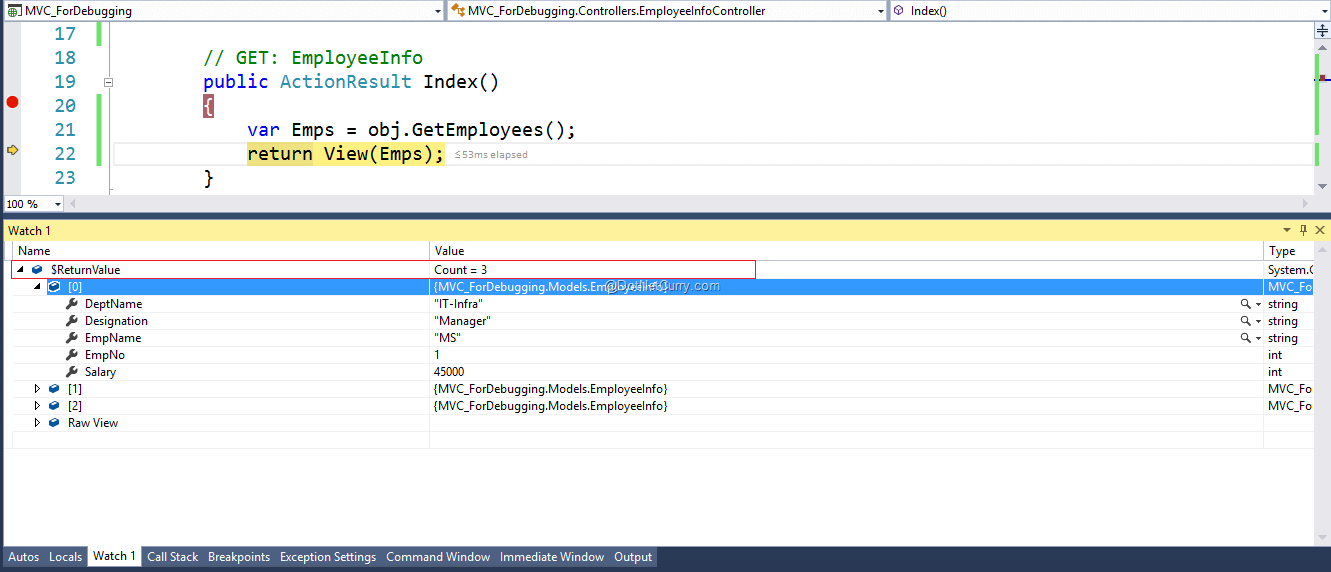Open the 100 % zoom level dropdown
This screenshot has width=1331, height=572.
[x=57, y=204]
